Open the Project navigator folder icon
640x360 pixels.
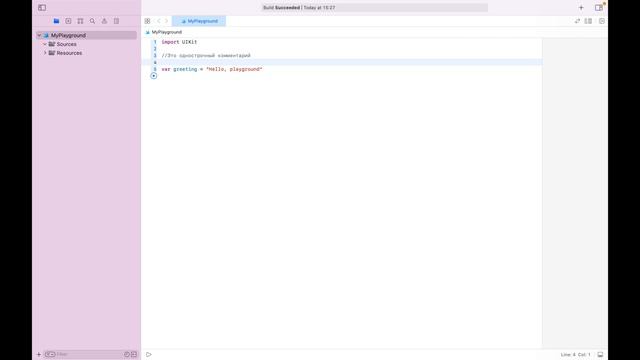(x=56, y=21)
